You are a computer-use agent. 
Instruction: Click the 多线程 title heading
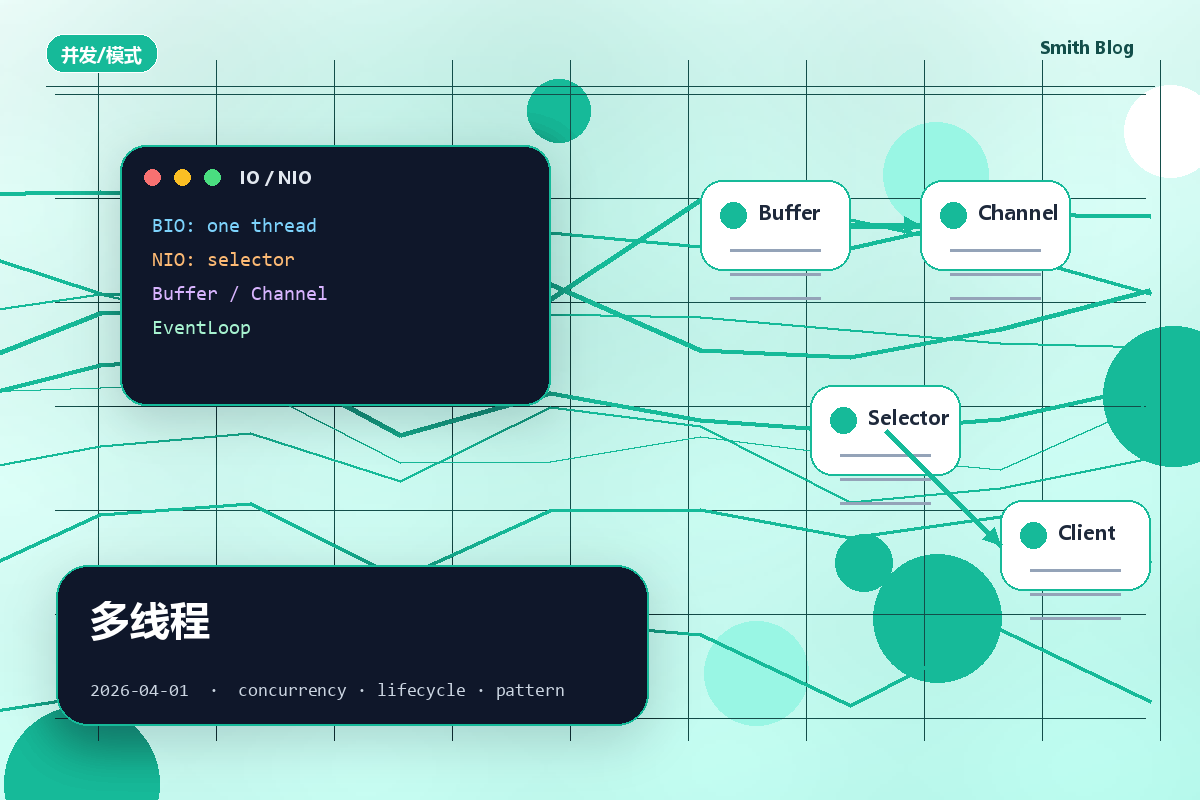(150, 621)
